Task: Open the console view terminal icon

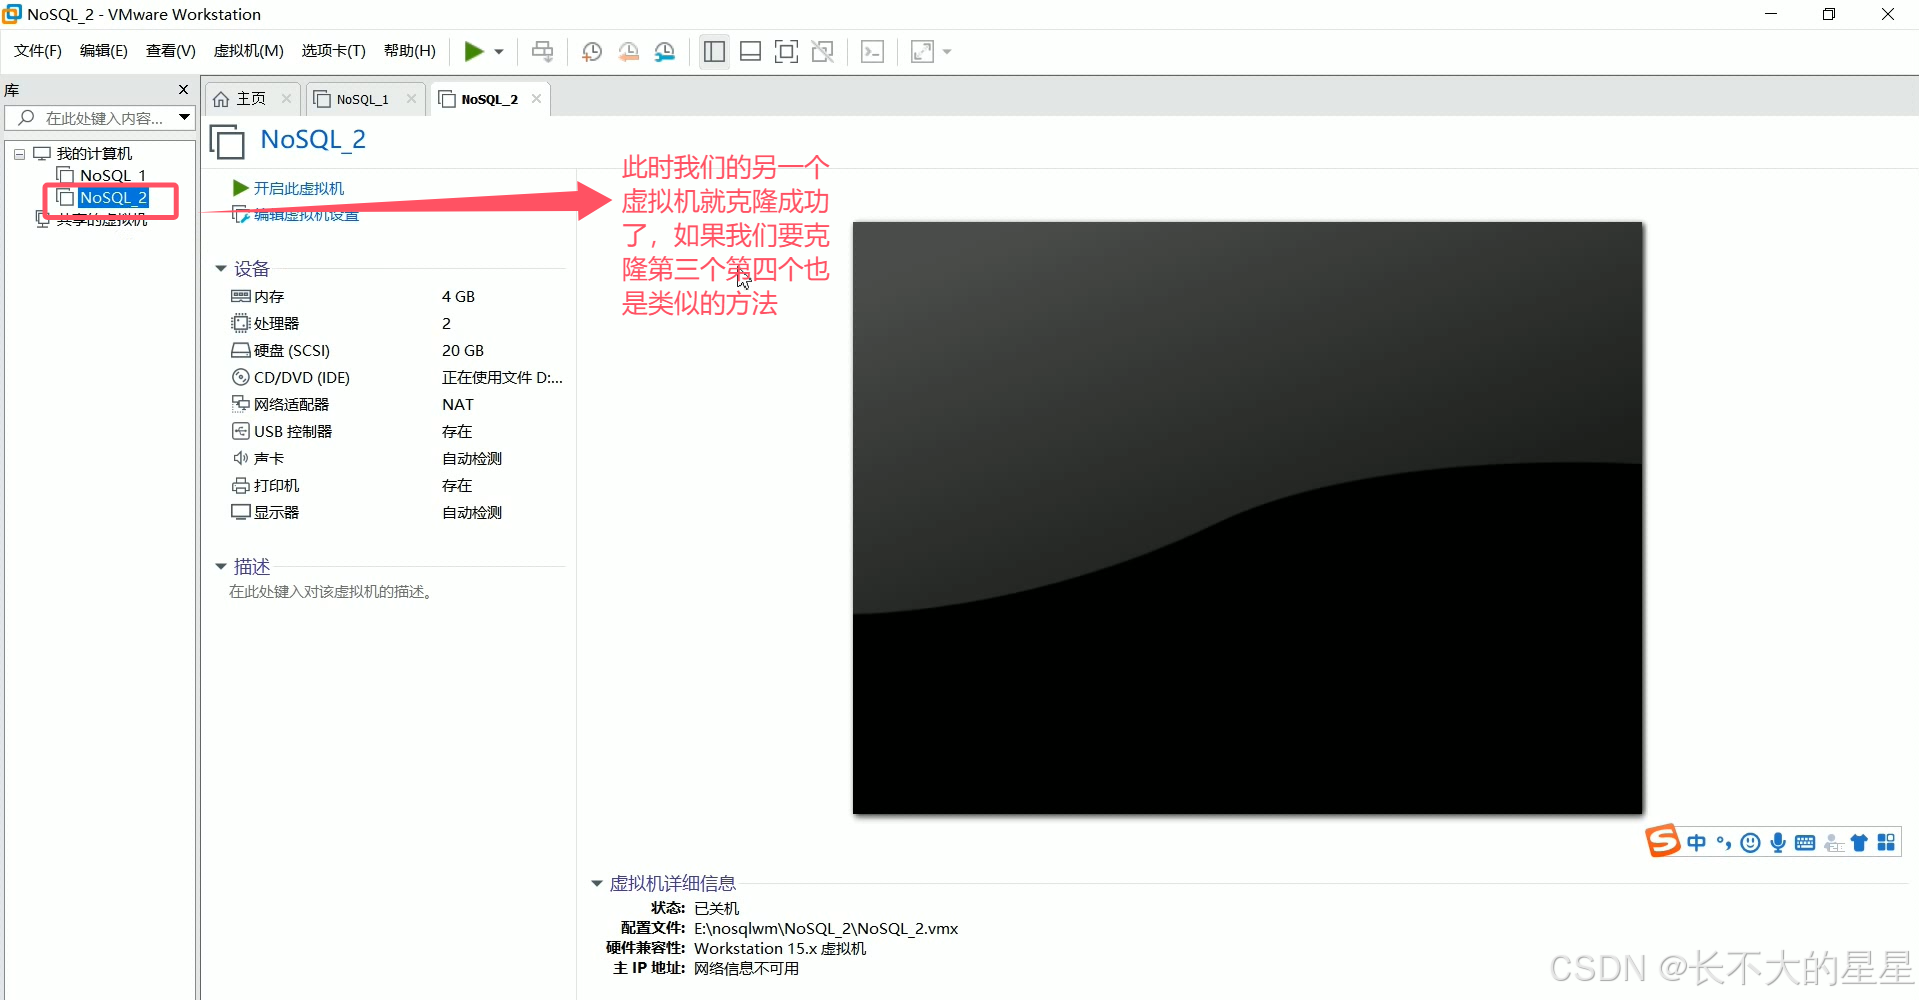Action: (x=872, y=51)
